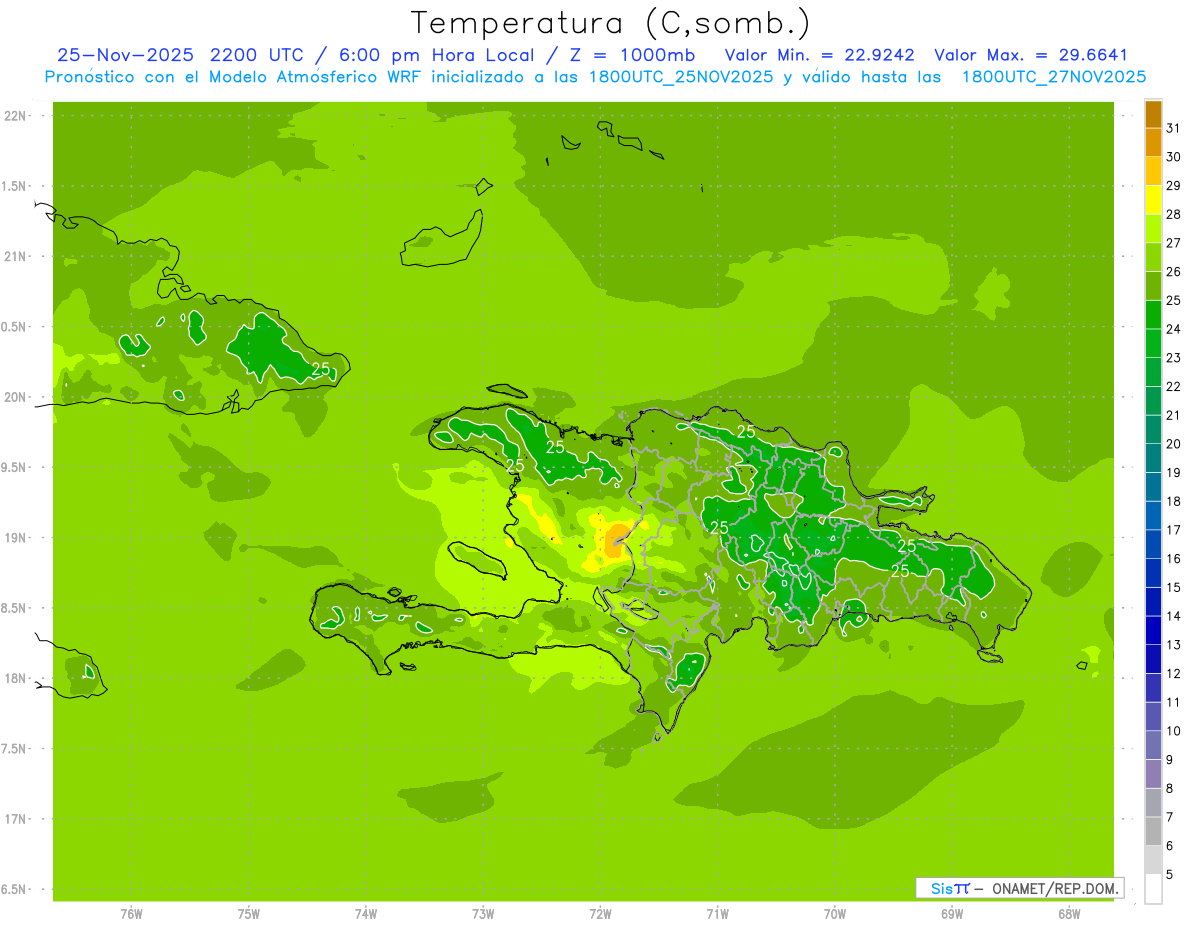Viewport: 1200px width, 927px height.
Task: Click the '75W' longitude label
Action: [249, 914]
